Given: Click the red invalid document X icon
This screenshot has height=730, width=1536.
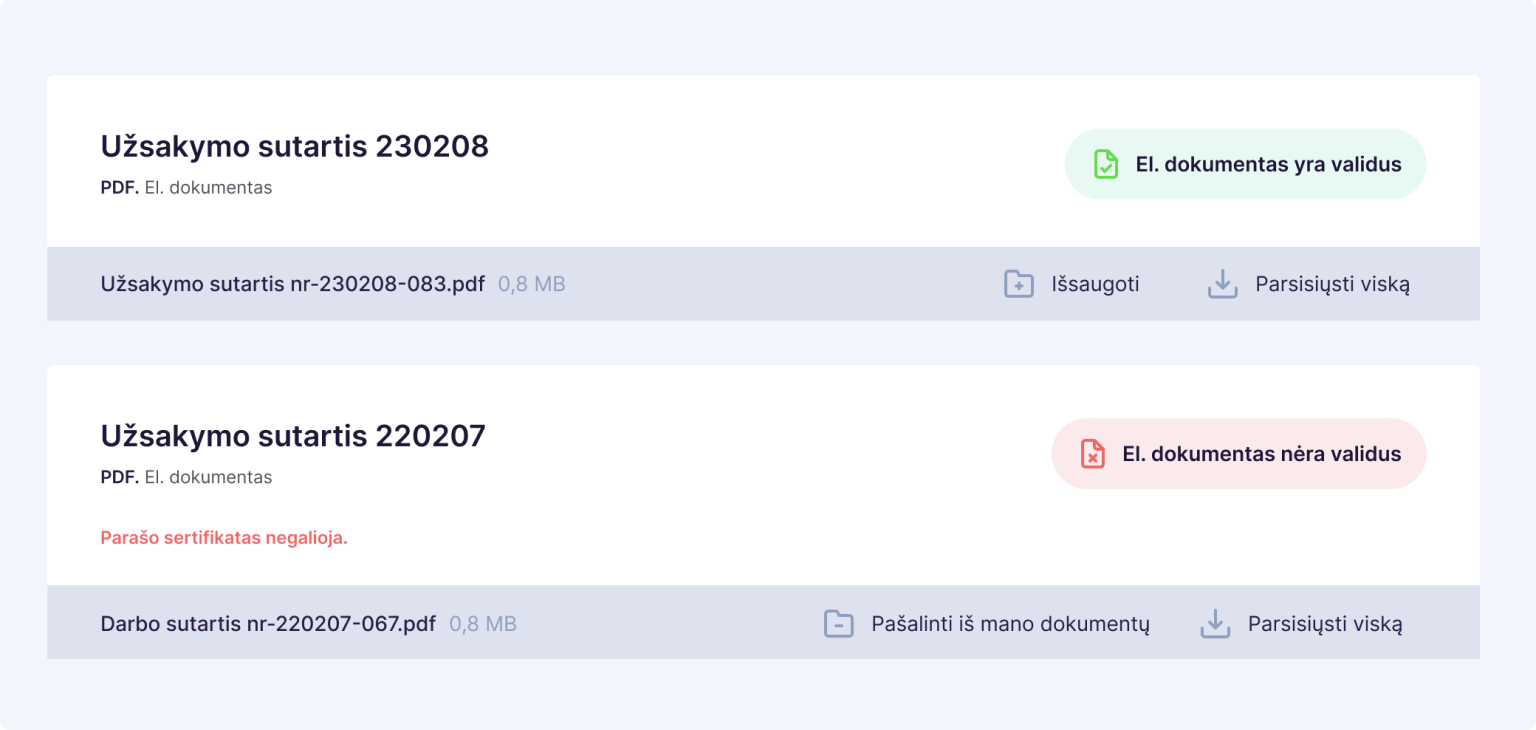Looking at the screenshot, I should (1093, 454).
